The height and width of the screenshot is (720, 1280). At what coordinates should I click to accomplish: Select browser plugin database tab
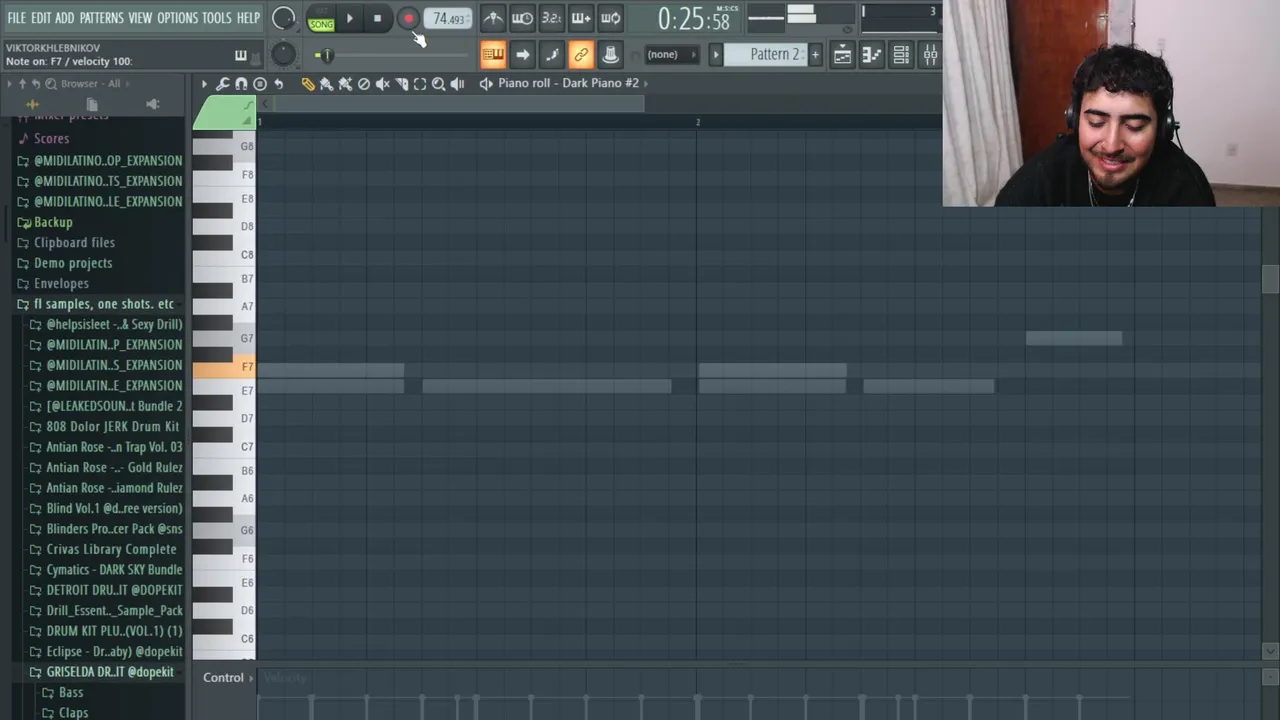point(152,104)
